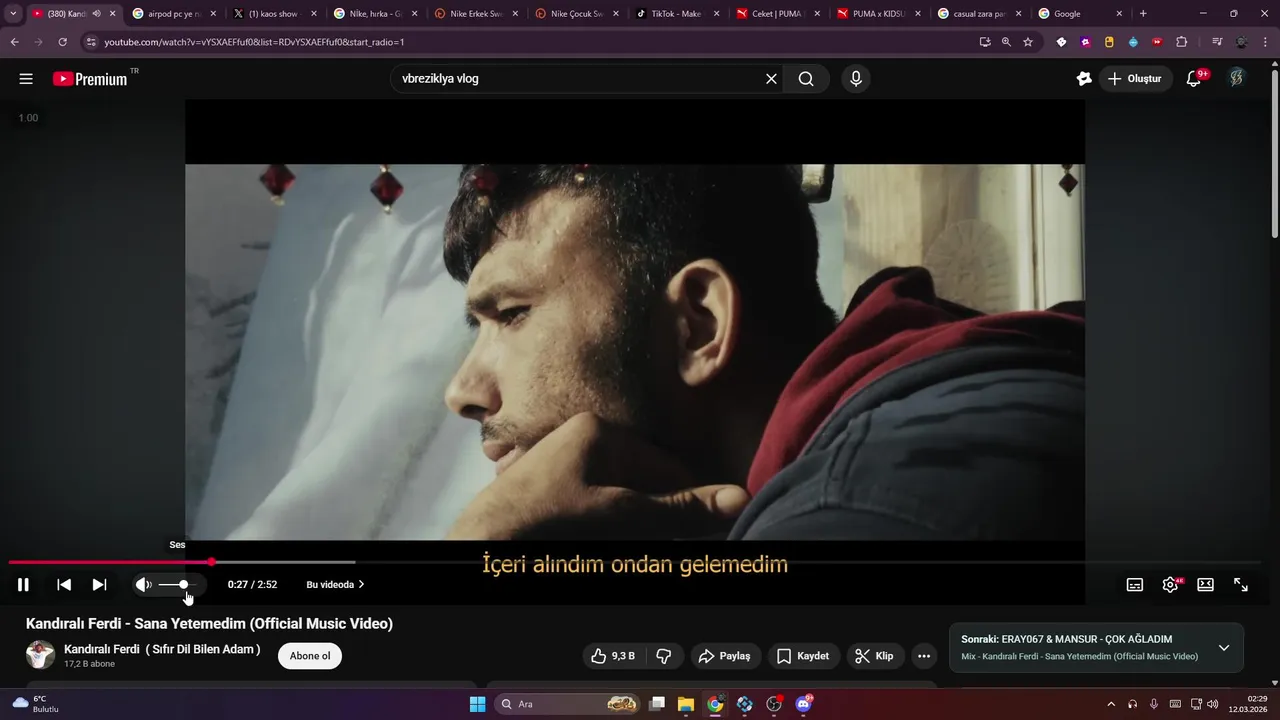1280x720 pixels.
Task: Click the 'Paylaş' share button
Action: [x=725, y=656]
